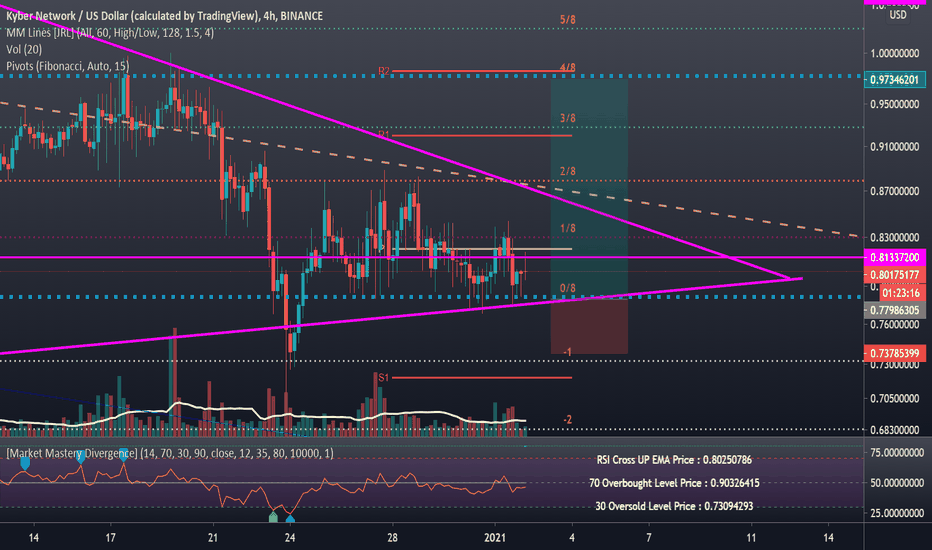Click the teal 0.97346201 price label
This screenshot has height=550, width=932.
coord(894,80)
